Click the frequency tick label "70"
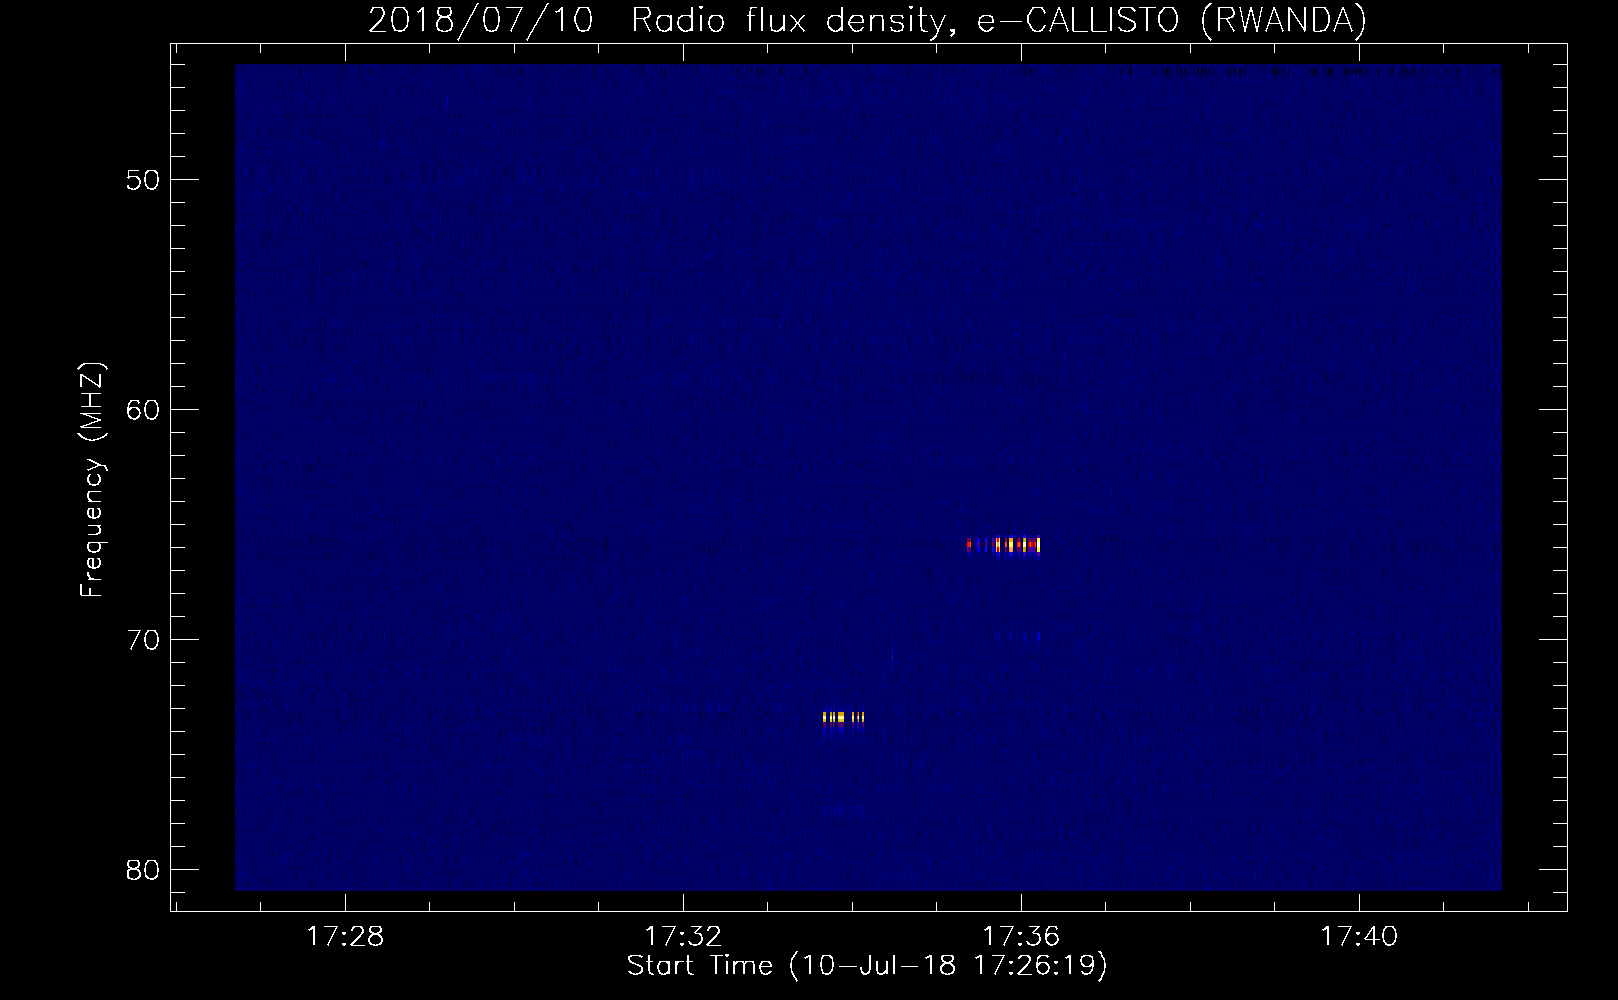 (x=144, y=641)
